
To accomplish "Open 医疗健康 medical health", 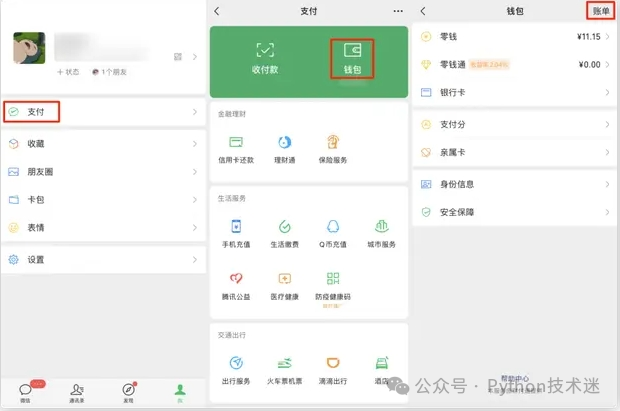I will click(285, 286).
